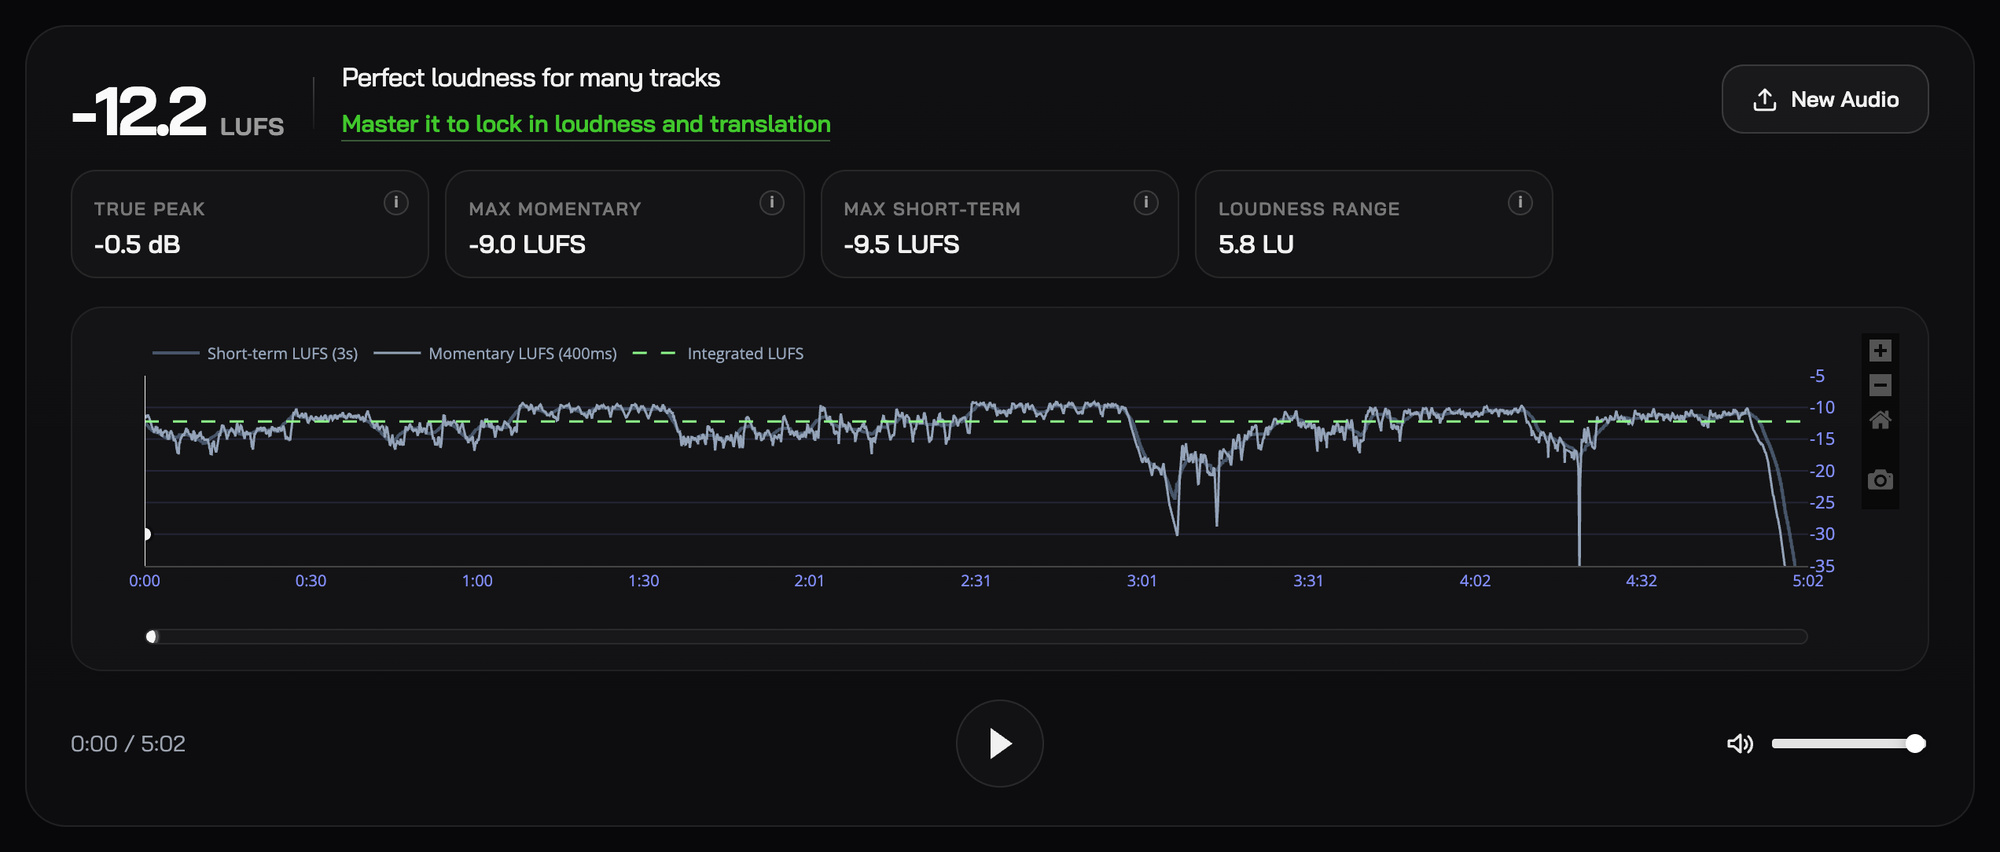Screen dimensions: 2000x852
Task: Click the Max Short-Term info icon
Action: pos(1146,203)
